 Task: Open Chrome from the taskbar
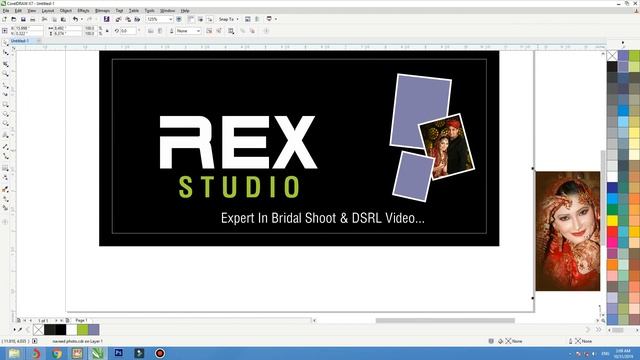point(57,353)
